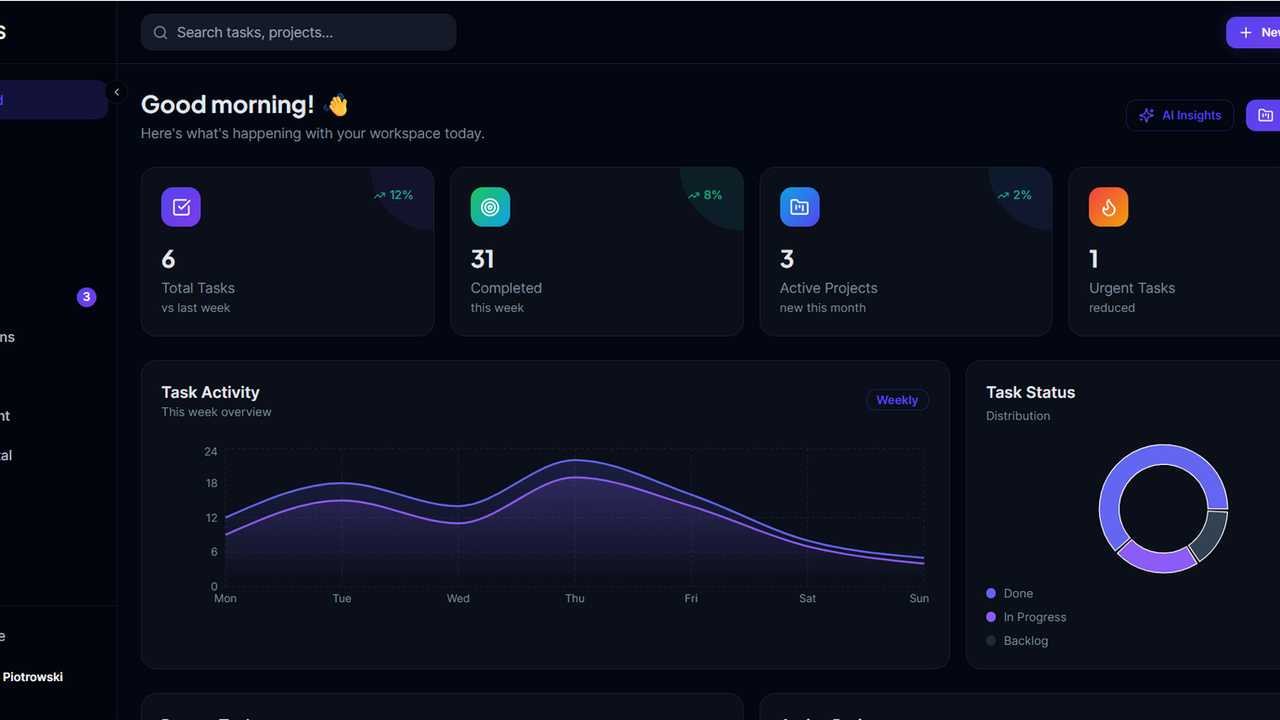Open the Piotrowski user profile
The width and height of the screenshot is (1280, 720).
[x=33, y=677]
